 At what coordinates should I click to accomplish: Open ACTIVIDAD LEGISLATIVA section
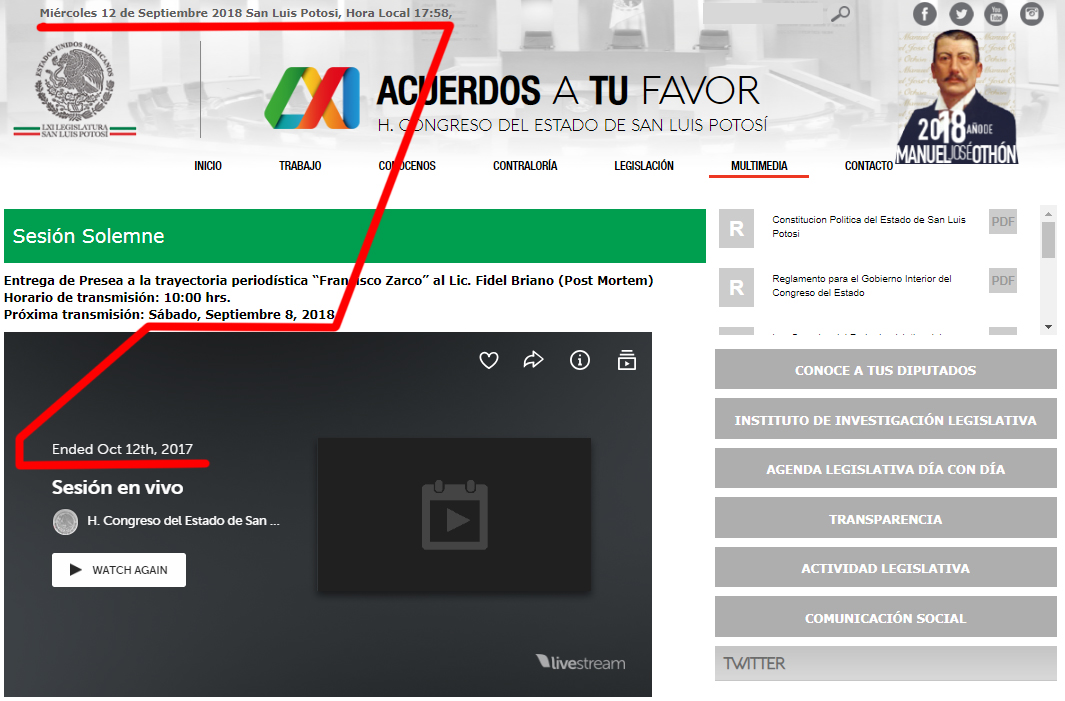886,568
